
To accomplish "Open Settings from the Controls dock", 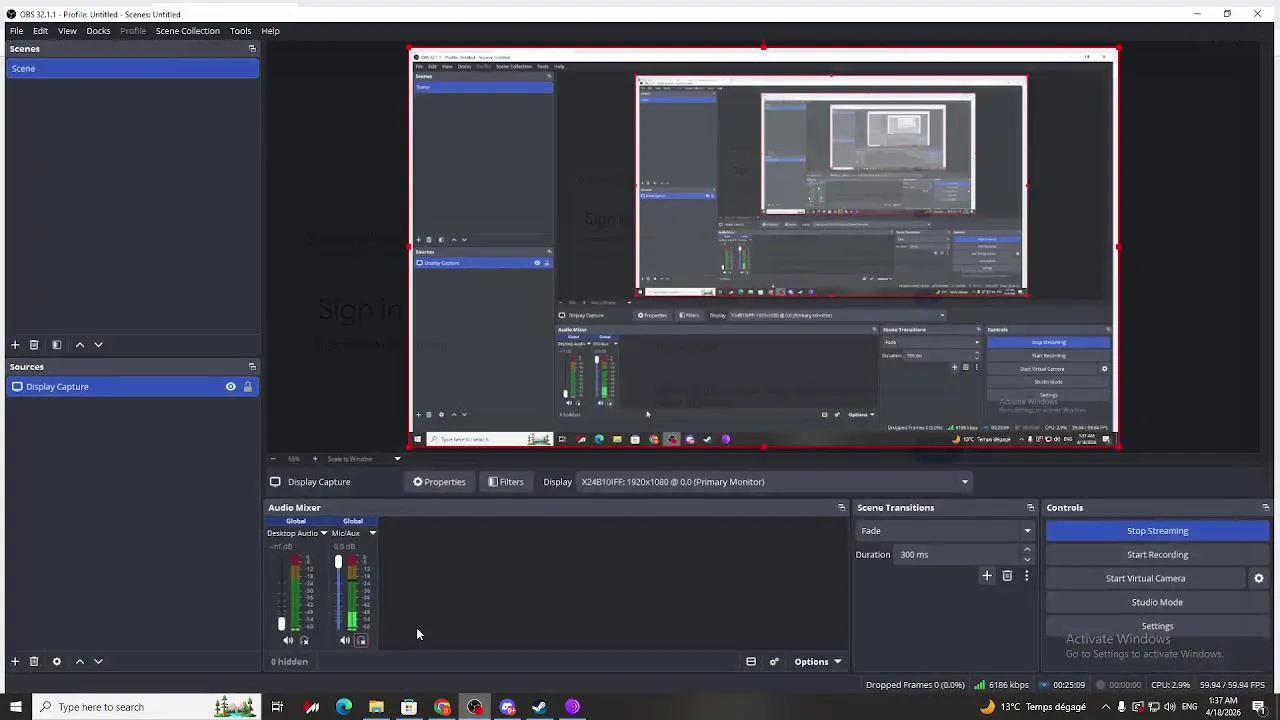I will (x=1157, y=626).
